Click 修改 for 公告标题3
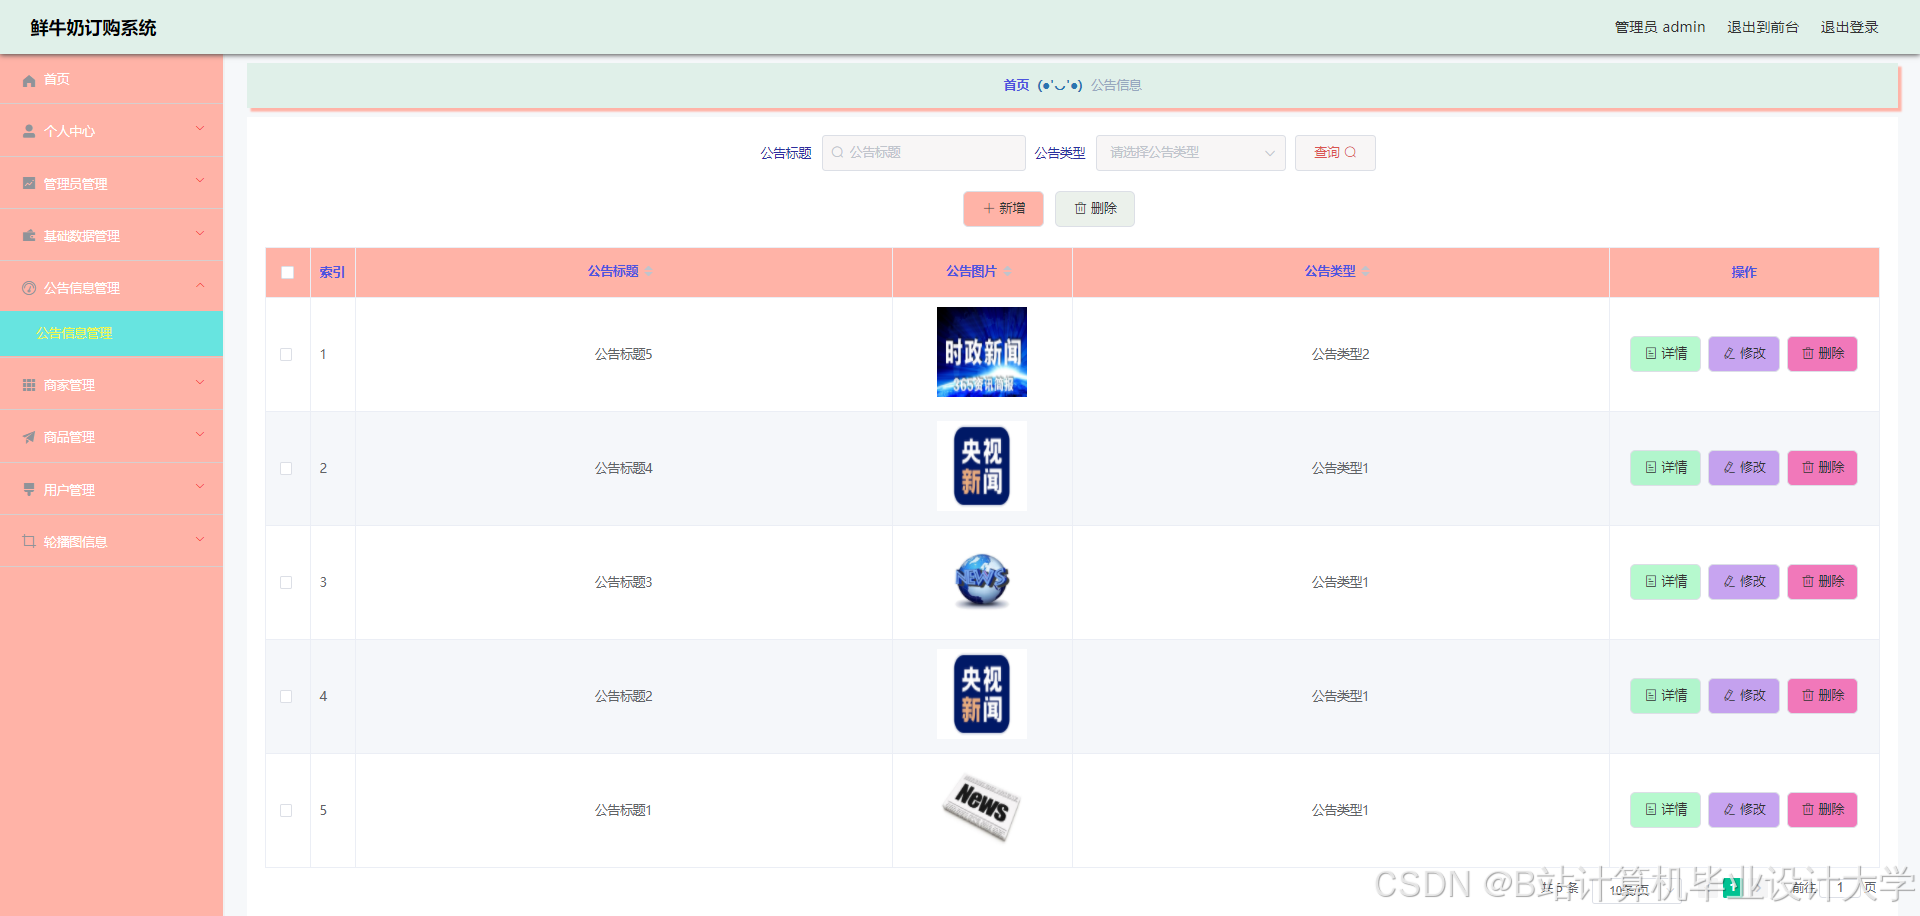 coord(1744,582)
